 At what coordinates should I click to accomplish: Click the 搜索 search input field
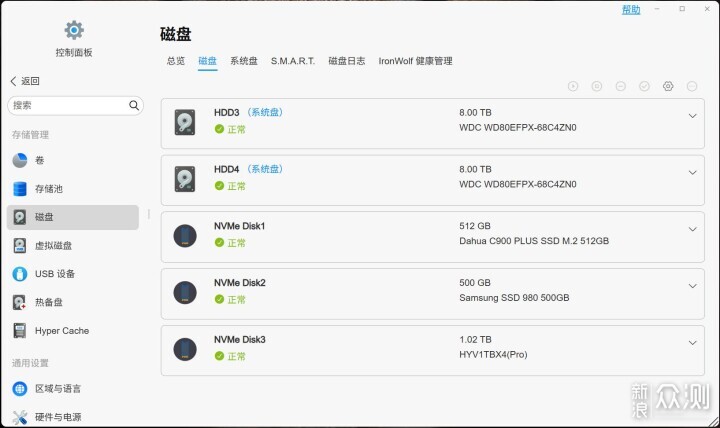click(75, 106)
